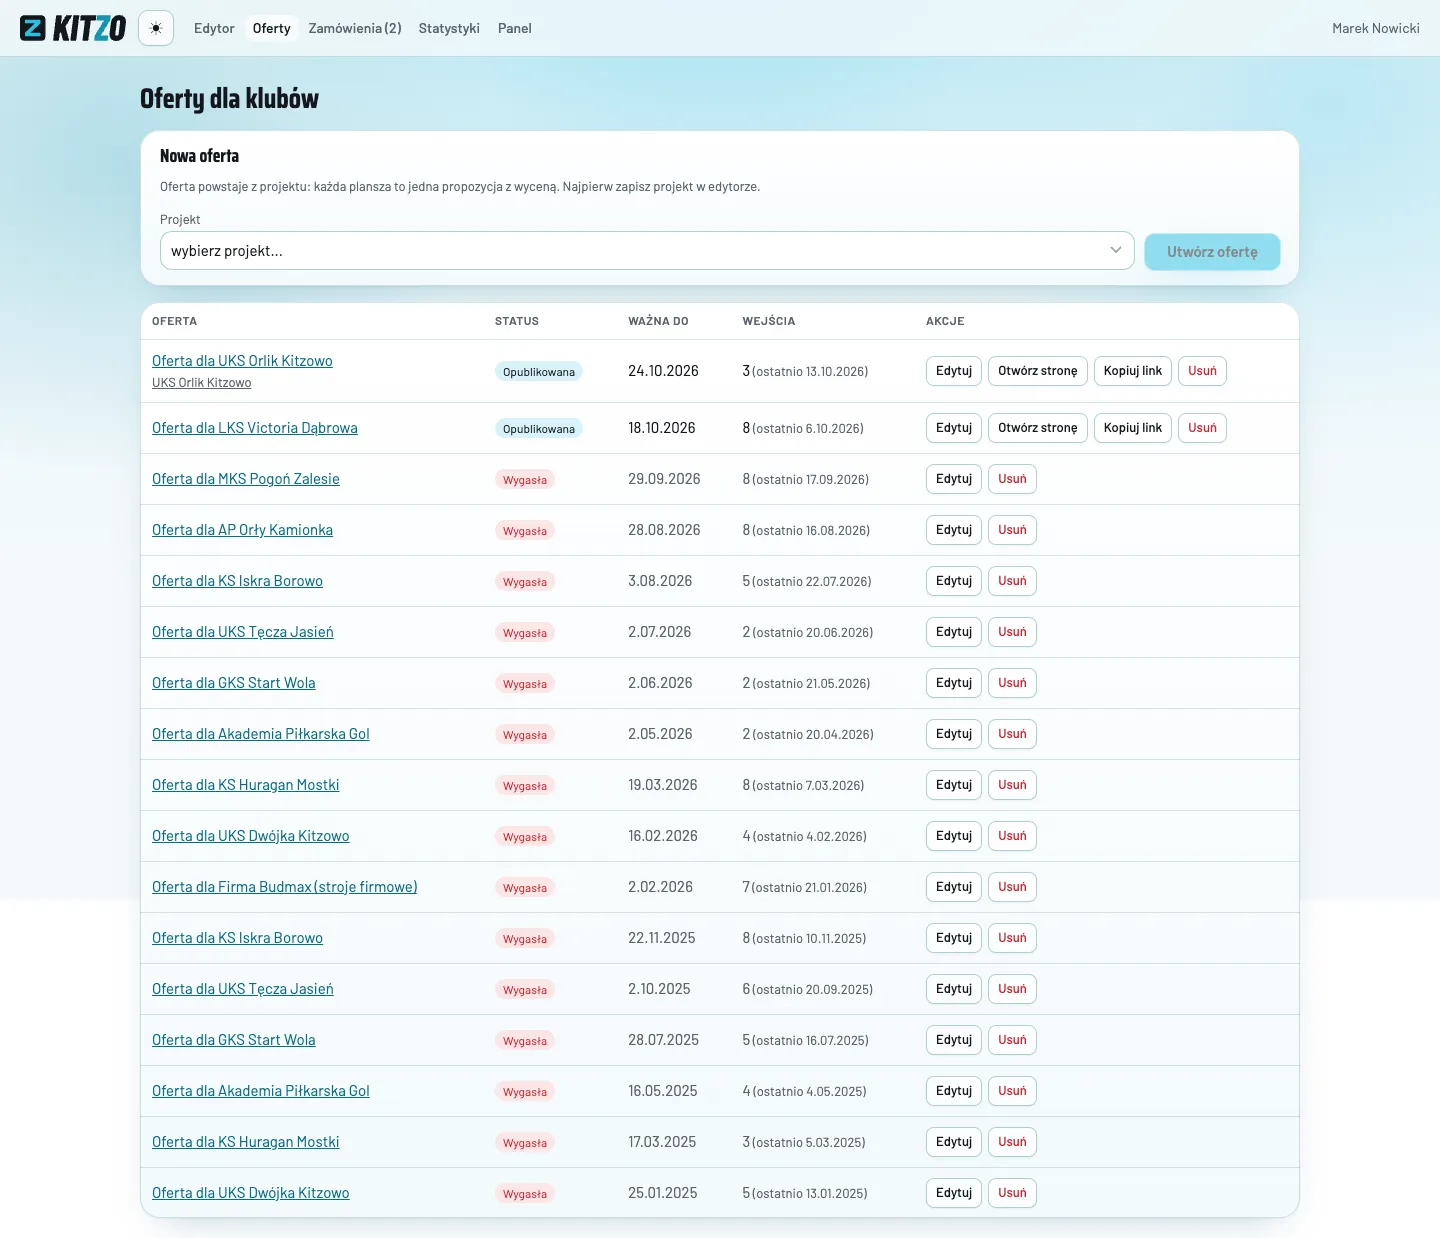Viewport: 1440px width, 1238px height.
Task: Edit the LKS Victoria Dąbrowa offer
Action: [x=954, y=428]
